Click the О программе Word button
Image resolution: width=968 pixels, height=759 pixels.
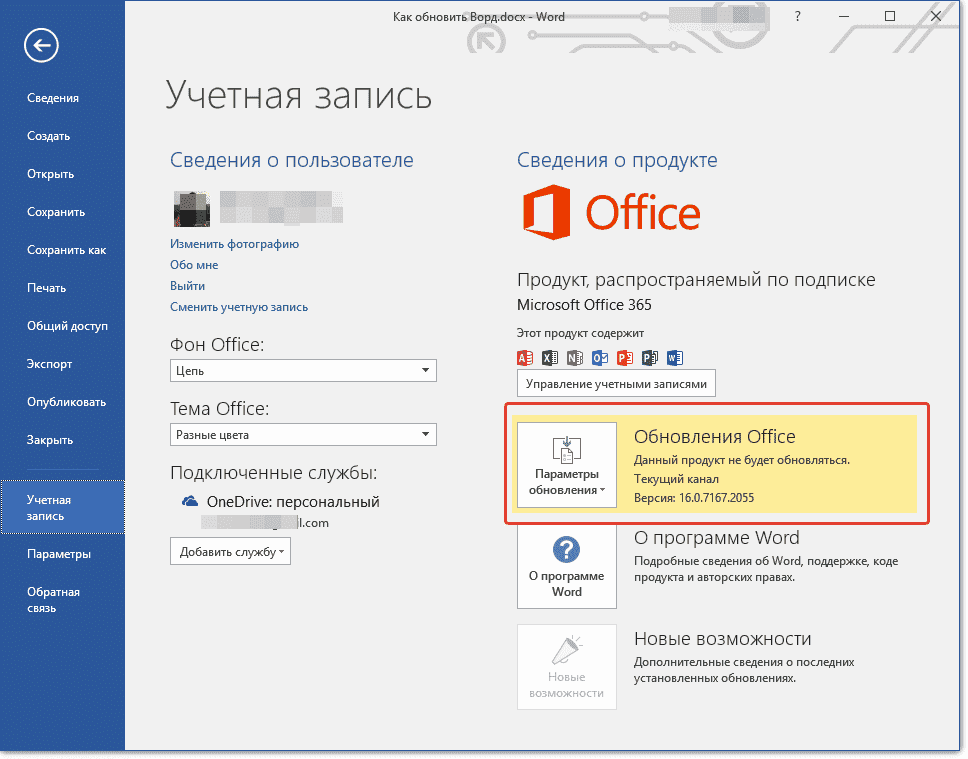click(567, 566)
